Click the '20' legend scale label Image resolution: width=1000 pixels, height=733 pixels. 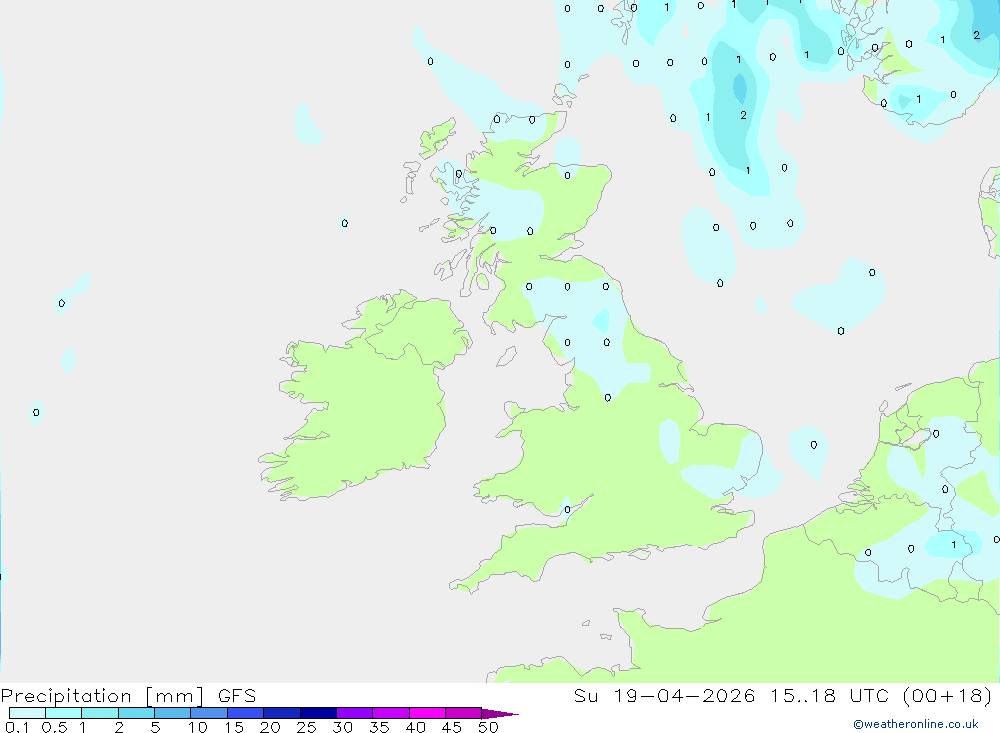click(x=270, y=727)
